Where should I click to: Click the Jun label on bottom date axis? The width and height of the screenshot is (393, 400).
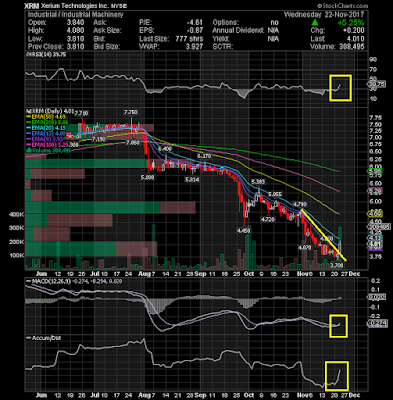point(41,395)
